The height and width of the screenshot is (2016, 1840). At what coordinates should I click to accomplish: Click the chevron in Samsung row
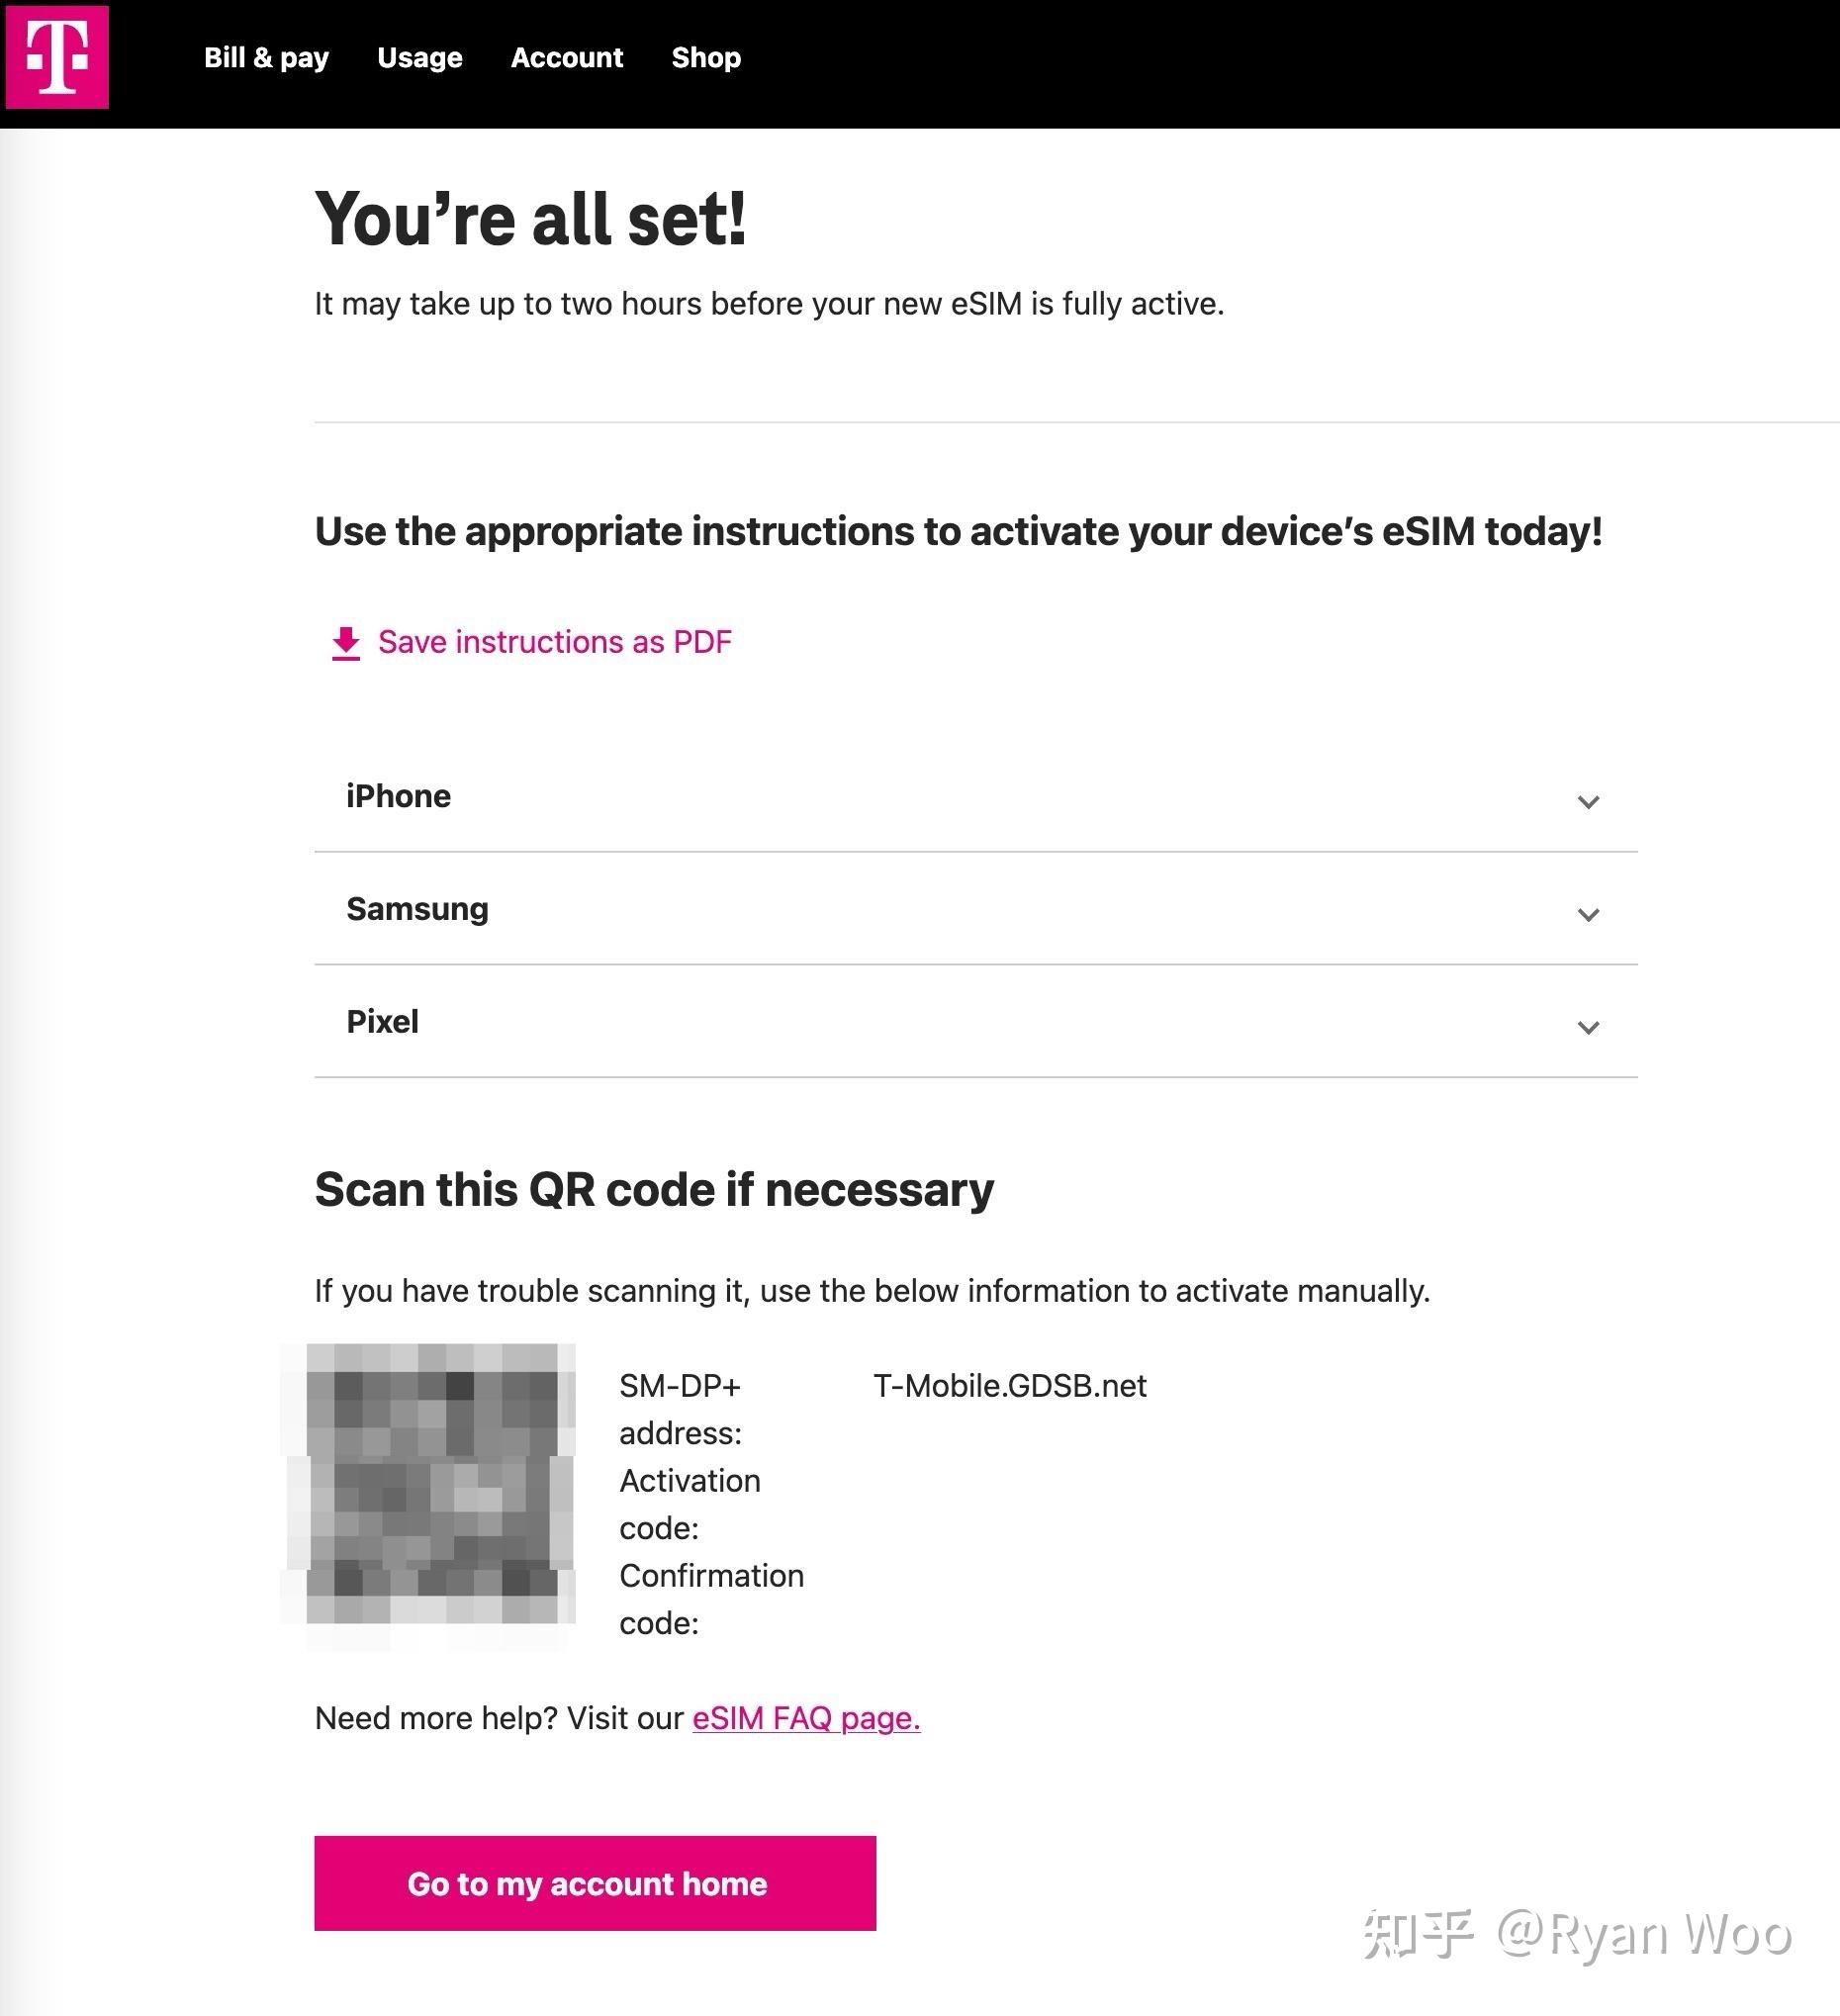[1588, 915]
